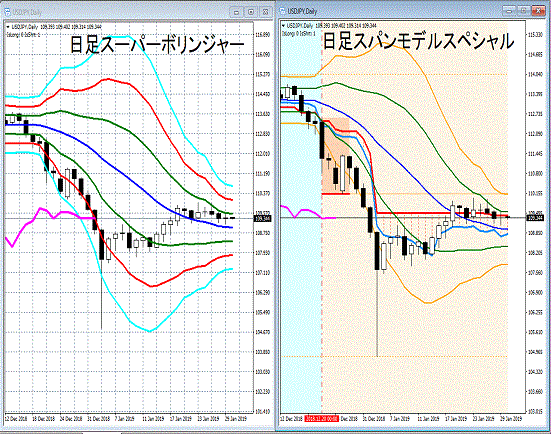Maximize the left USDJPY chart window

[251, 12]
